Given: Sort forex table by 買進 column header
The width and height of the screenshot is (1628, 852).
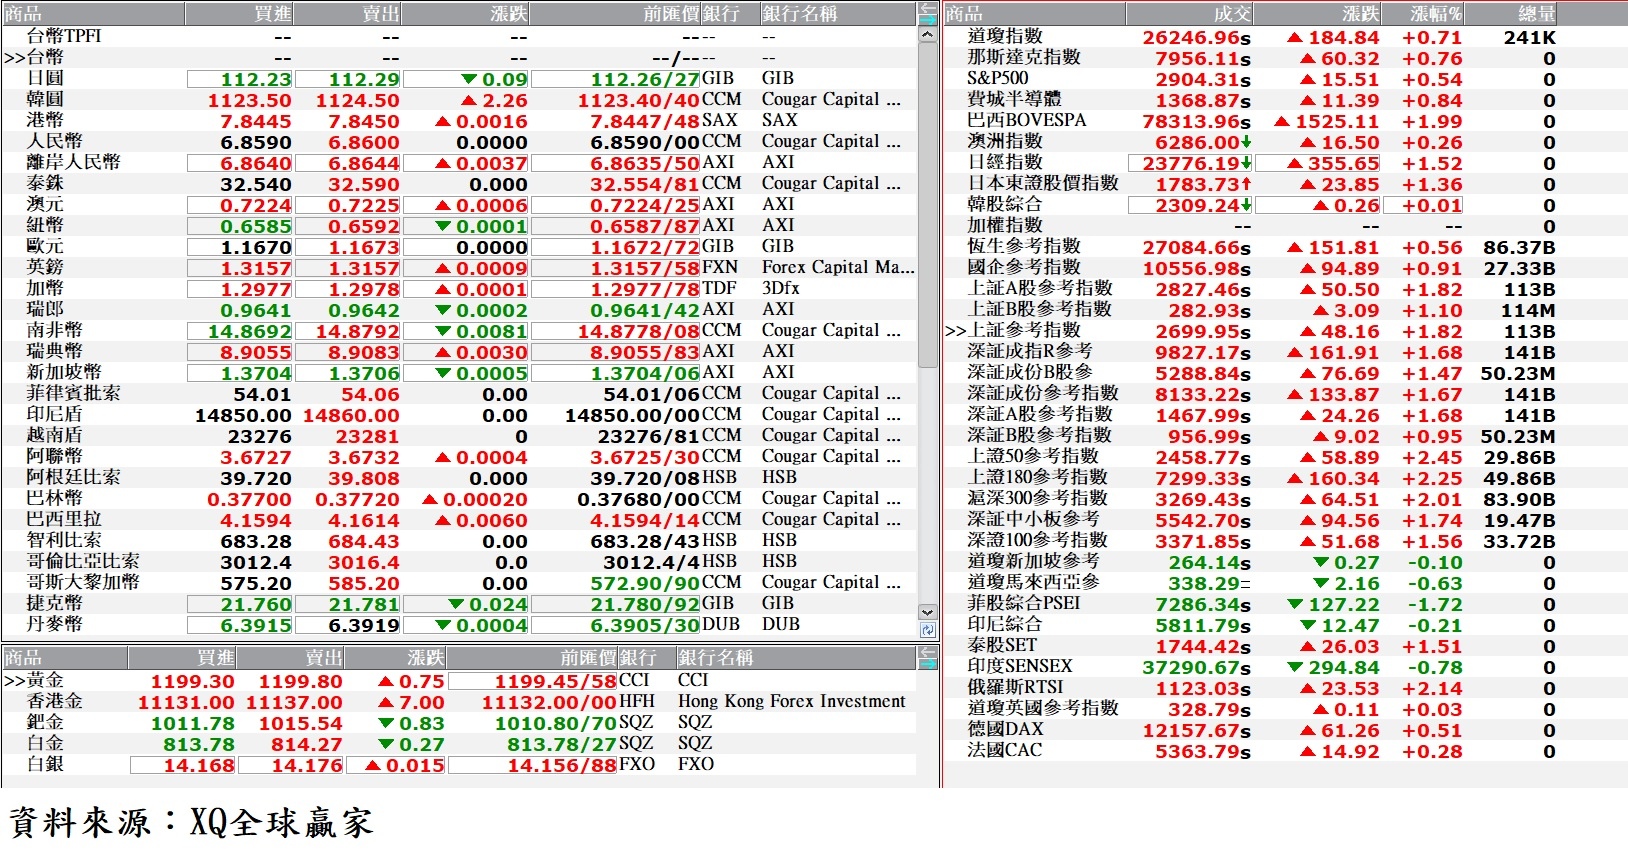Looking at the screenshot, I should point(239,14).
